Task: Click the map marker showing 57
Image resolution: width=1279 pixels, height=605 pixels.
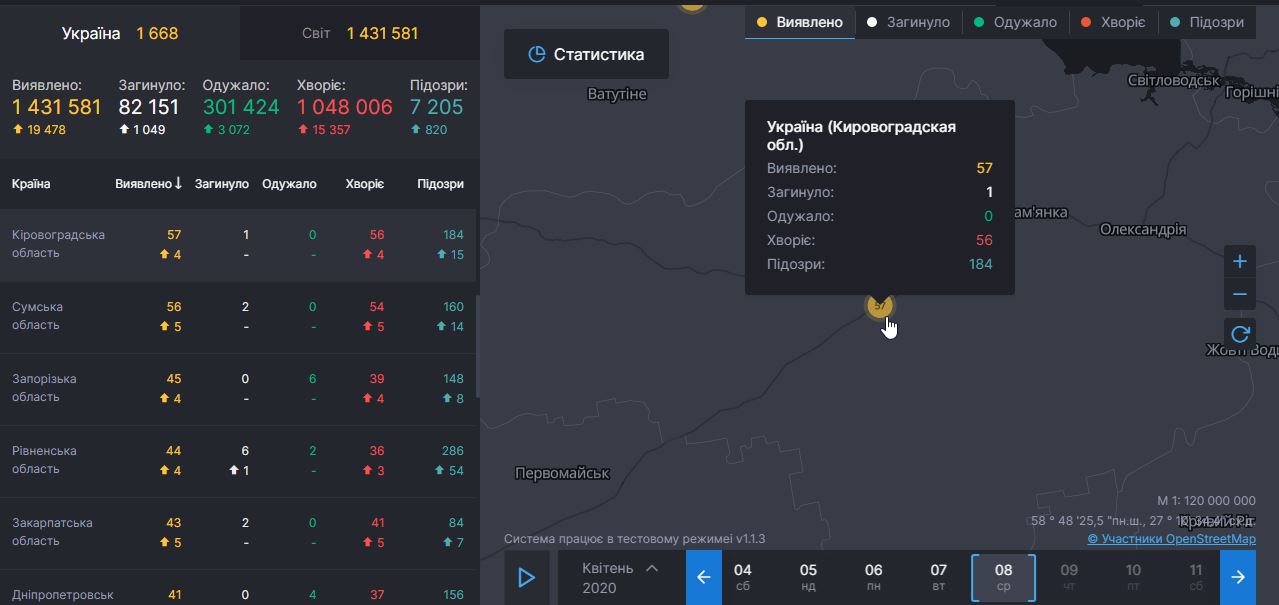Action: tap(879, 304)
